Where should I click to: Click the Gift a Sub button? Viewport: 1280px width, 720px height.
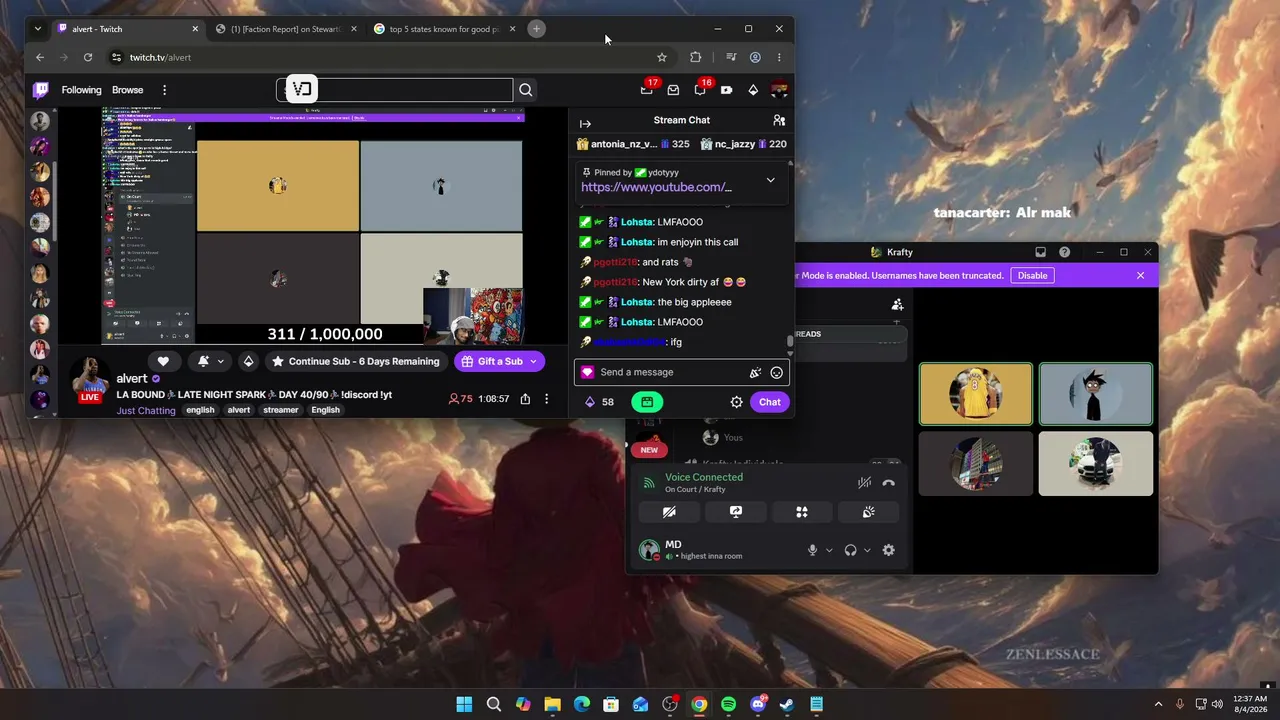[x=491, y=361]
